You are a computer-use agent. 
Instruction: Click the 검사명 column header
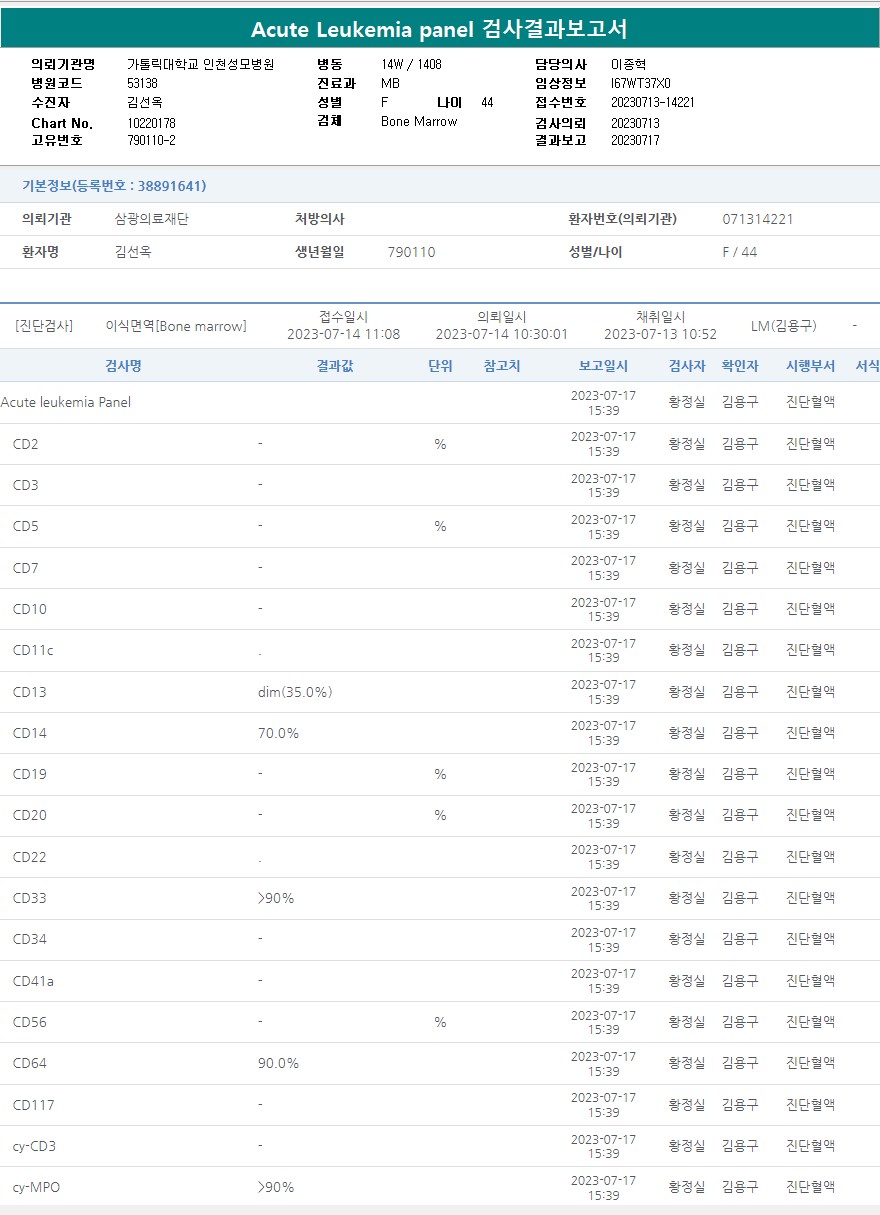click(123, 366)
